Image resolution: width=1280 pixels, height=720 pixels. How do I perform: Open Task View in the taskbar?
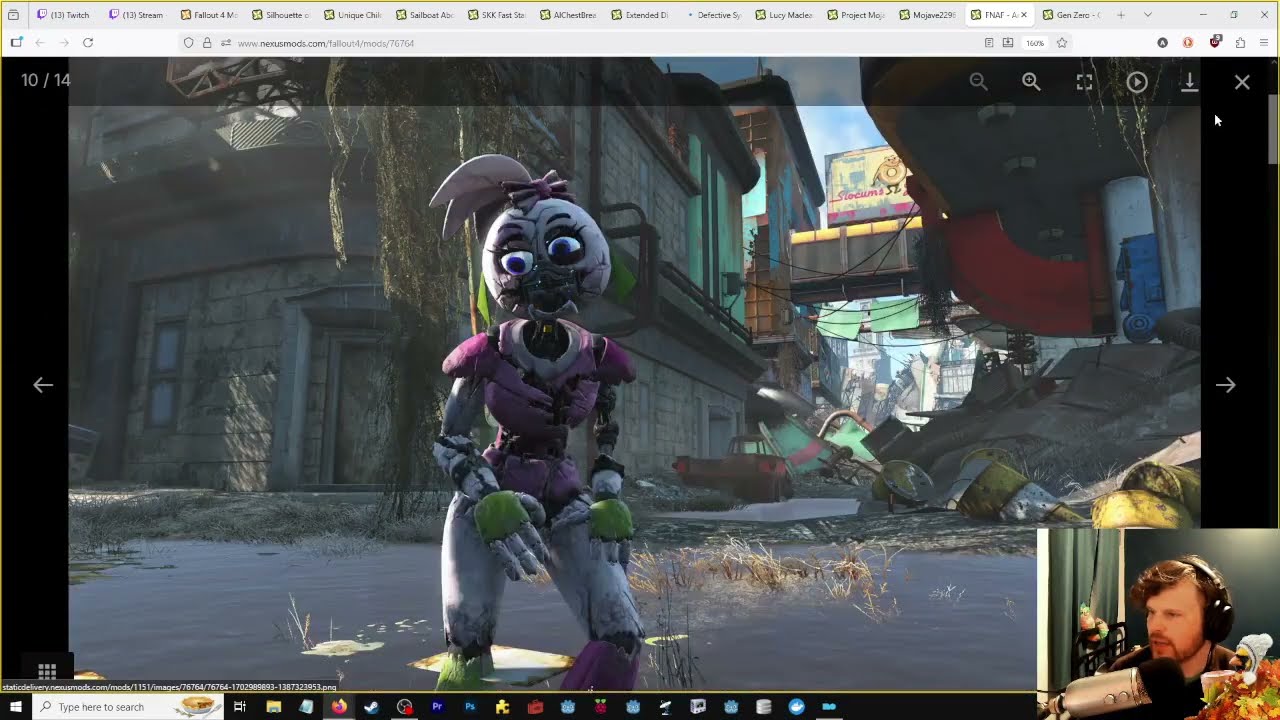click(240, 707)
